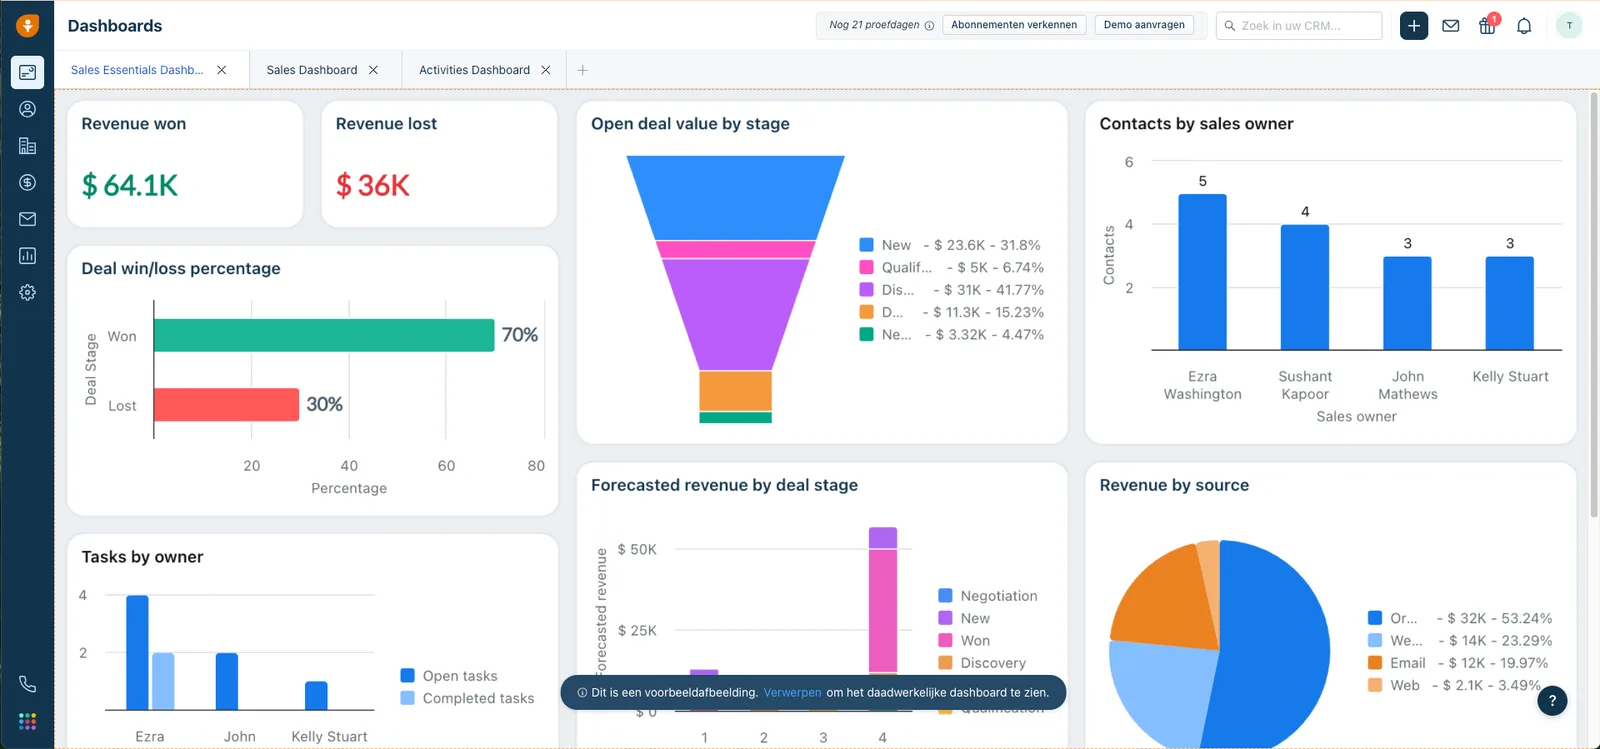Screen dimensions: 1600x749
Task: Toggle Negotiation legend in forecasted revenue
Action: (x=988, y=596)
